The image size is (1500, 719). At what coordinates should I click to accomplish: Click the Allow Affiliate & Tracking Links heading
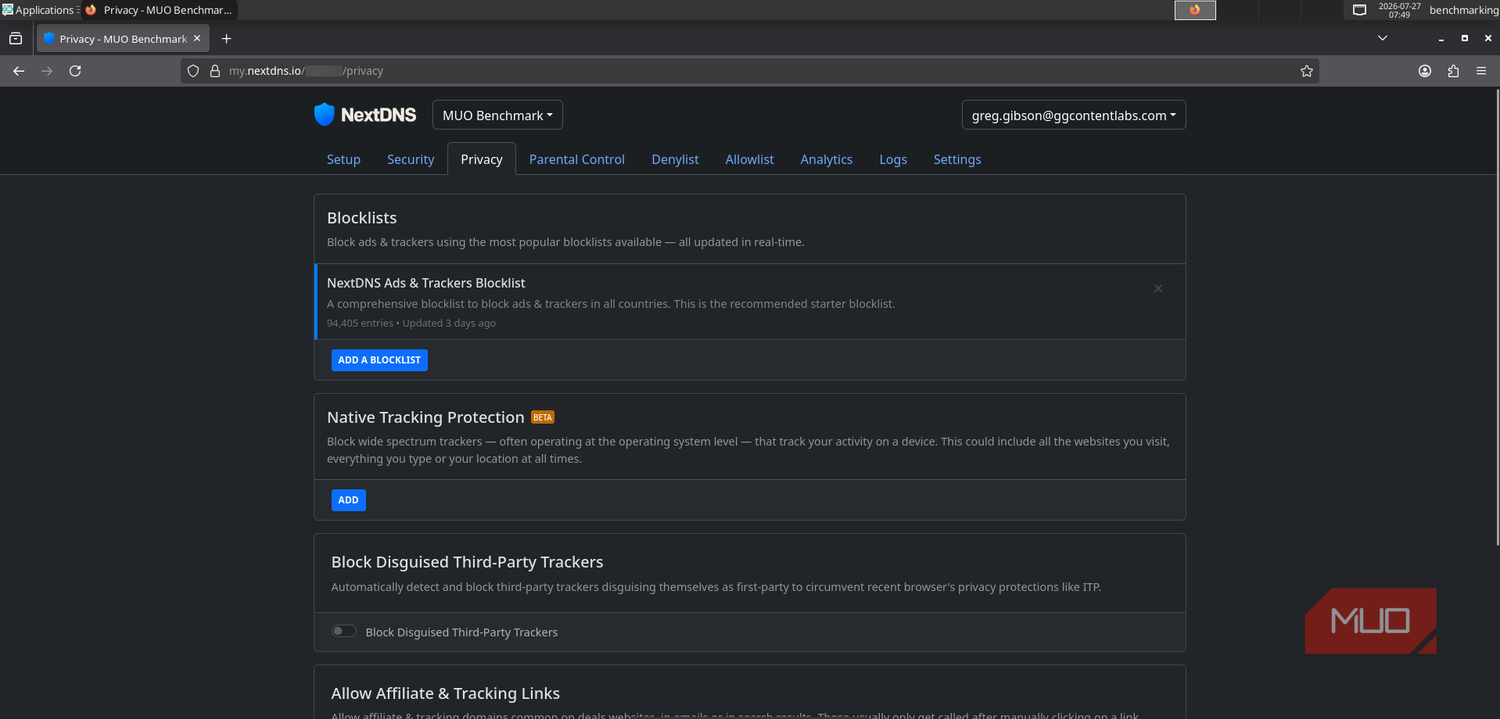coord(445,694)
